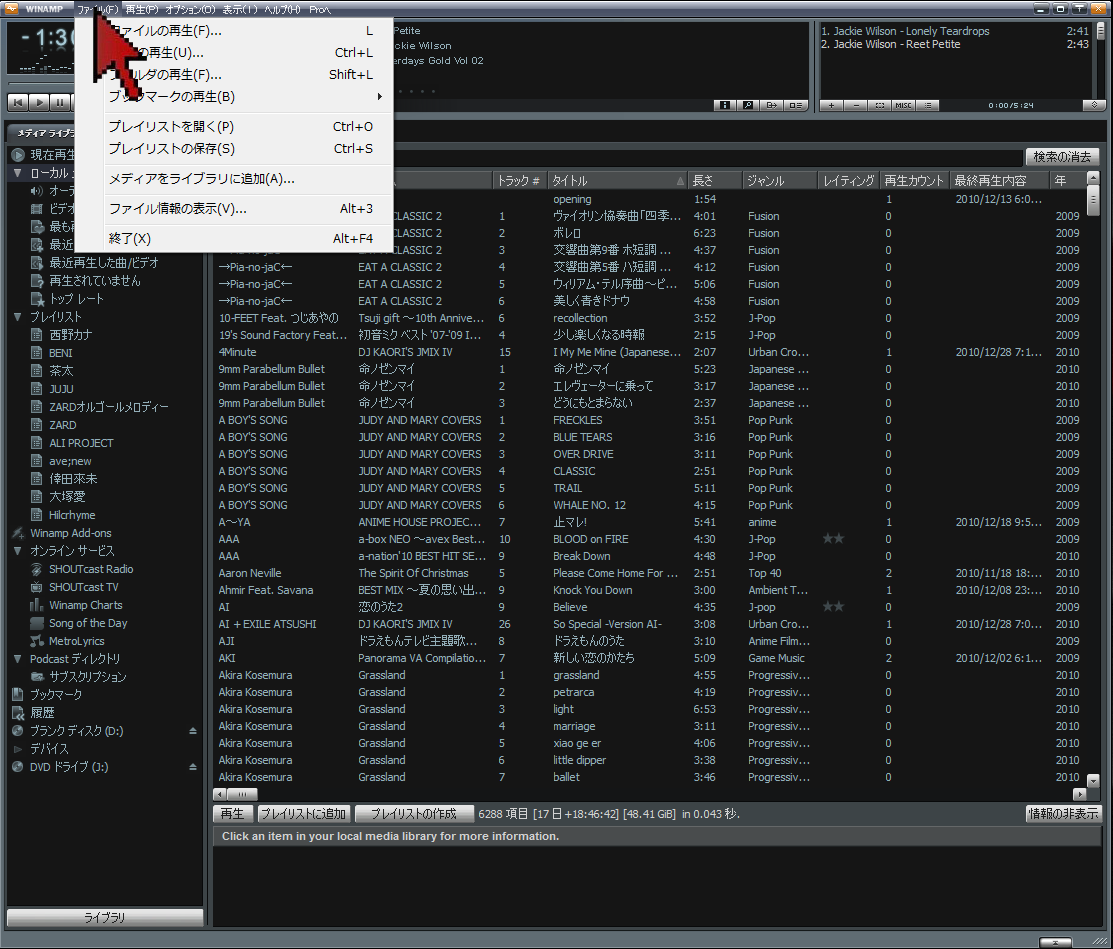The height and width of the screenshot is (949, 1113).
Task: Click the 再生 button below list
Action: click(233, 813)
